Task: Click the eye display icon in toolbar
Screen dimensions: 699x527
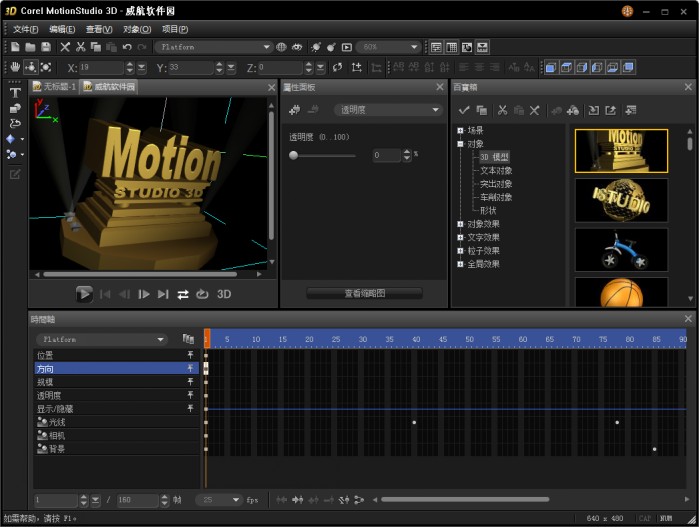Action: (297, 47)
